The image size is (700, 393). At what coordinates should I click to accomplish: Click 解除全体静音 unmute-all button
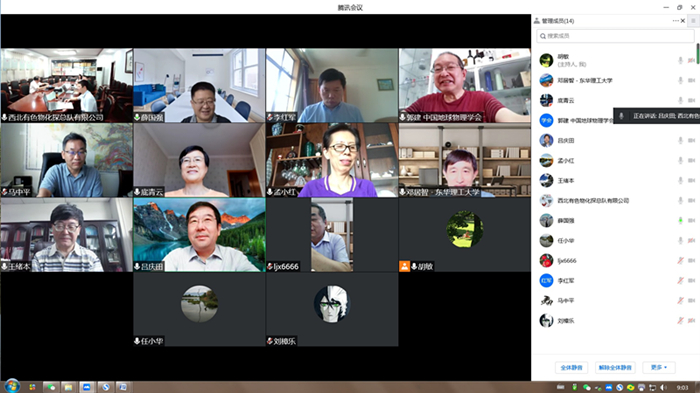(615, 368)
